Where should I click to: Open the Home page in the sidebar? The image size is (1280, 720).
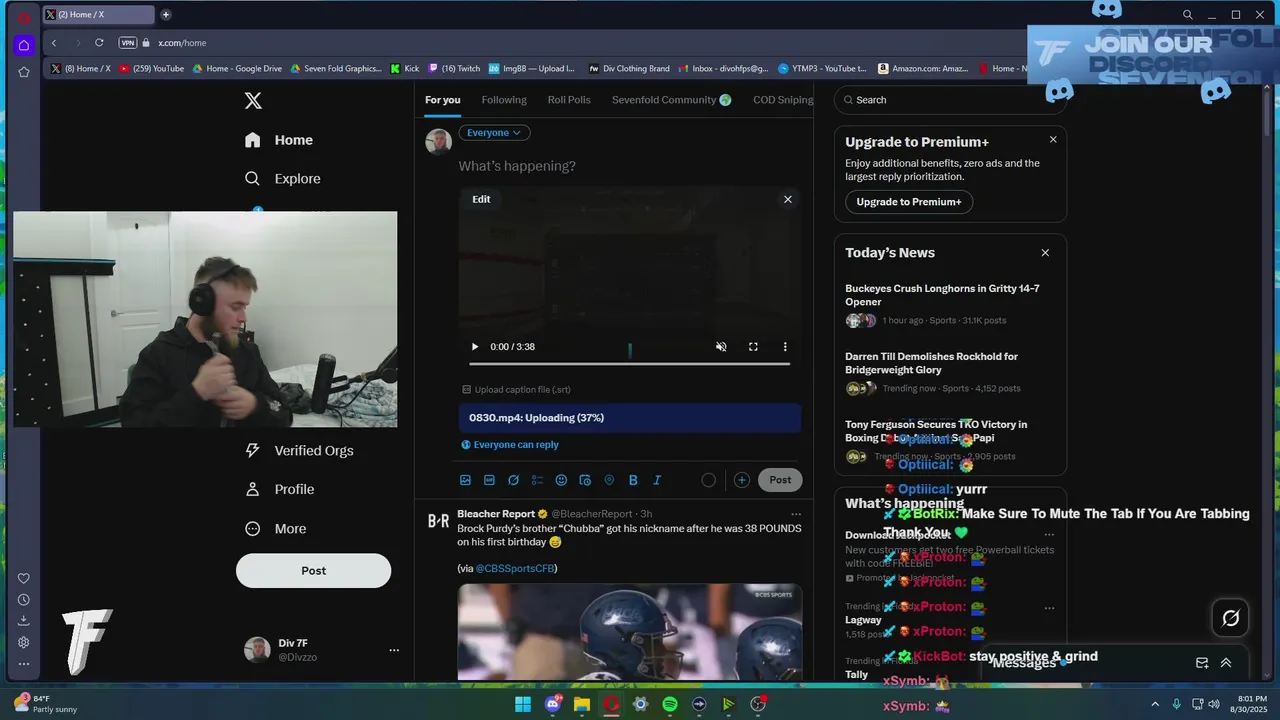279,140
